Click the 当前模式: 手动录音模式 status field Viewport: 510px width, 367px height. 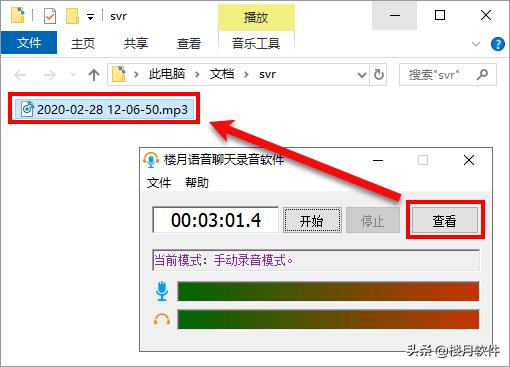coord(316,260)
